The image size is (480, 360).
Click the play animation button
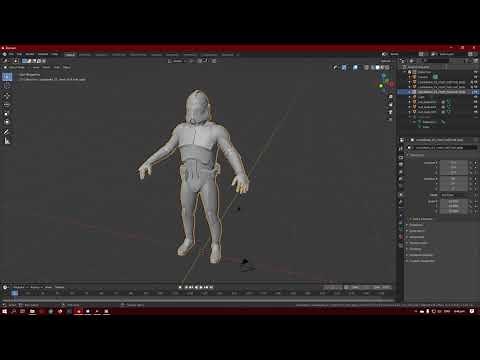(201, 287)
